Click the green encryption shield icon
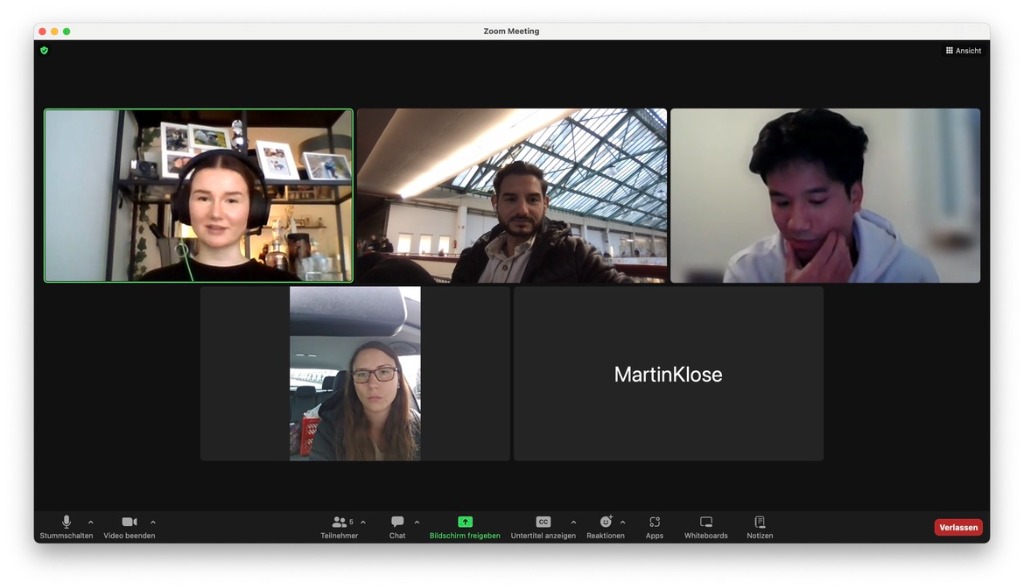Viewport: 1024px width, 588px height. [43, 50]
